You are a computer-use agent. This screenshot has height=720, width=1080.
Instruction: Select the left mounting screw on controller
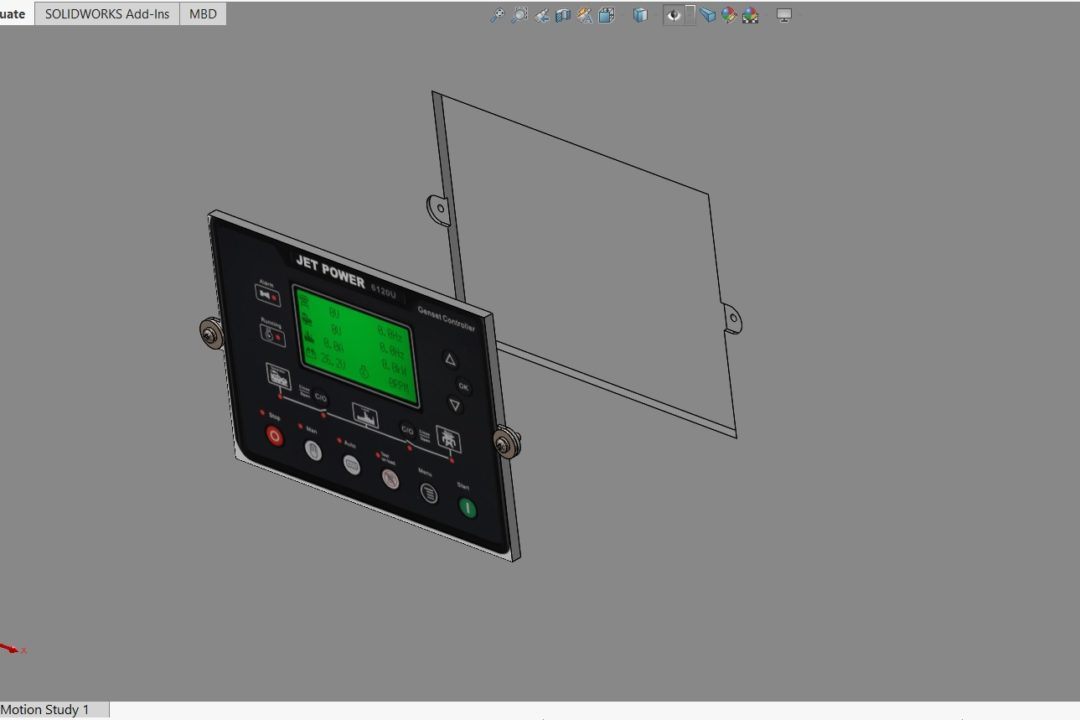tap(211, 333)
